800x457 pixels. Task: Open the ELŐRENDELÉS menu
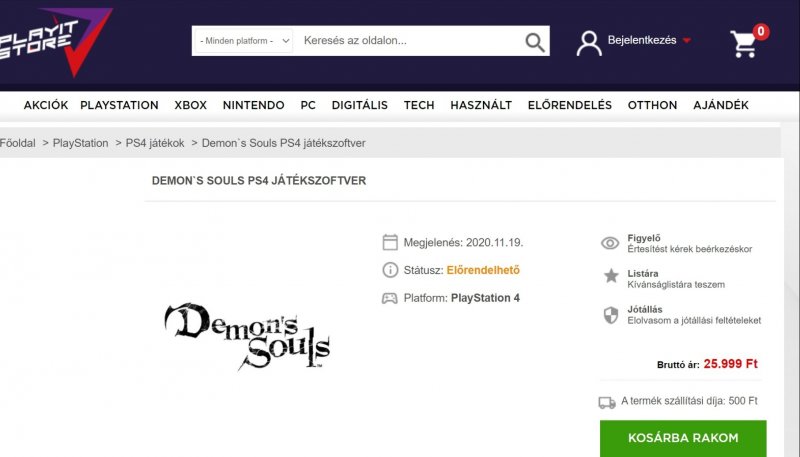click(569, 105)
